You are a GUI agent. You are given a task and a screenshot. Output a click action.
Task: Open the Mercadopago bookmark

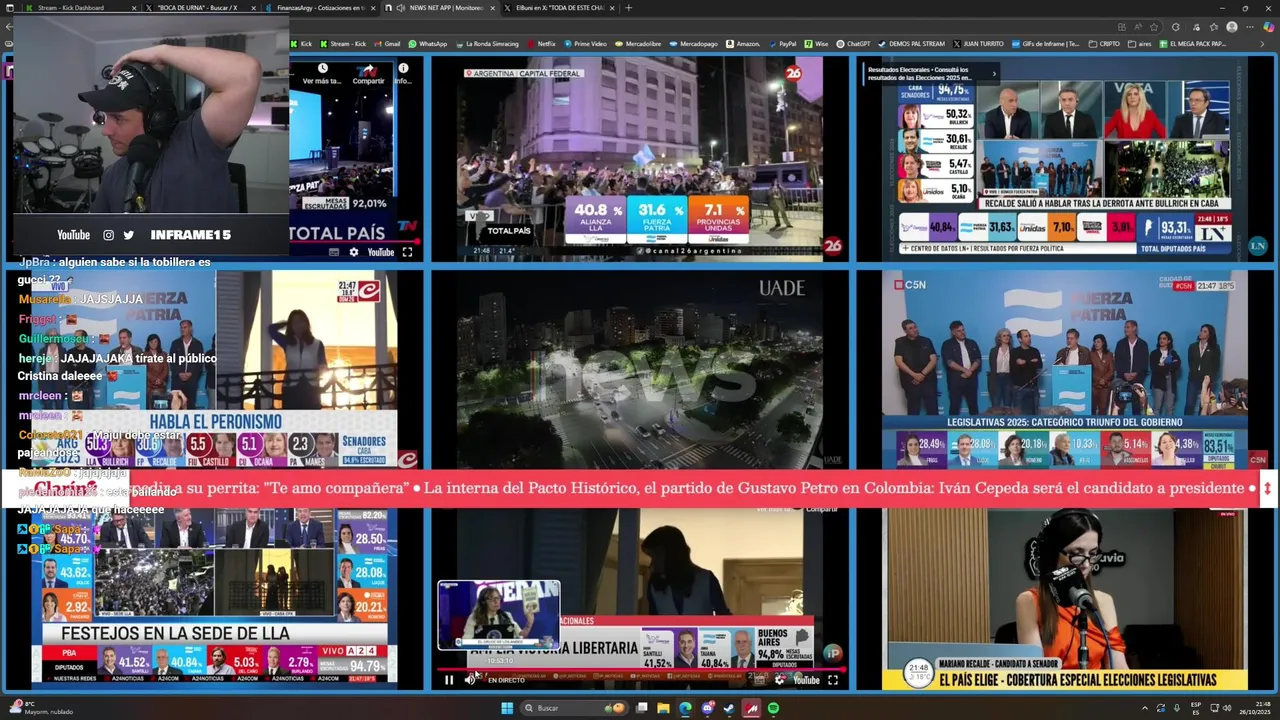coord(693,44)
